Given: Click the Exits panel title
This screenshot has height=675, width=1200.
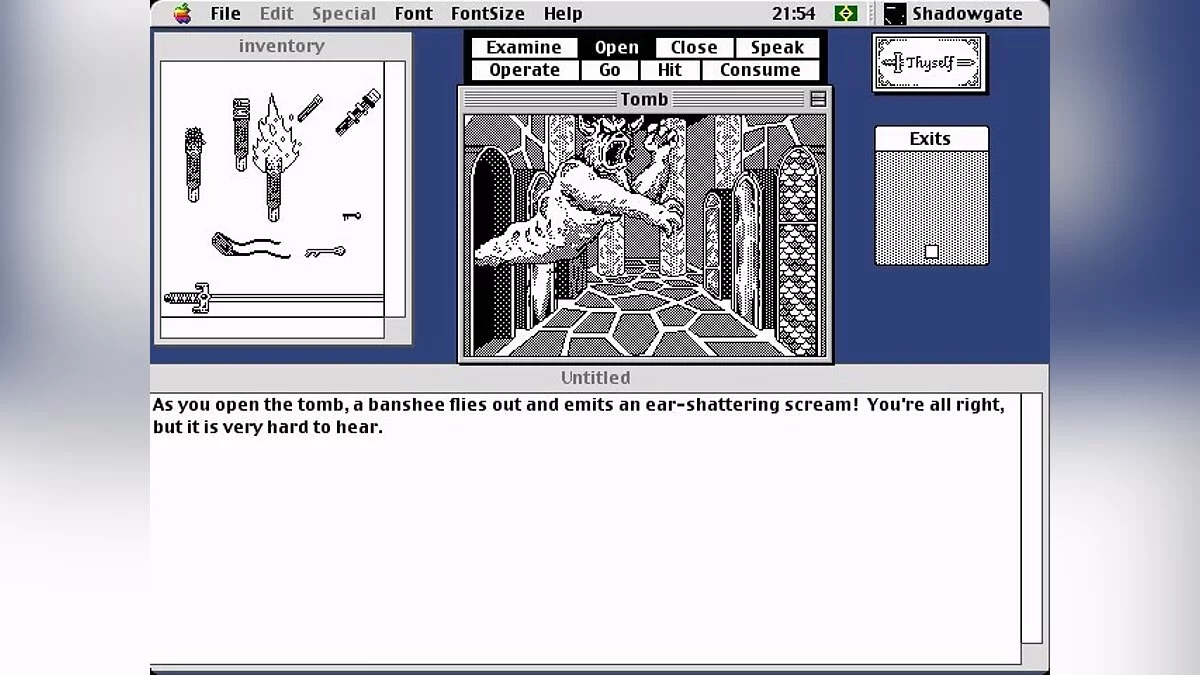Looking at the screenshot, I should tap(930, 139).
